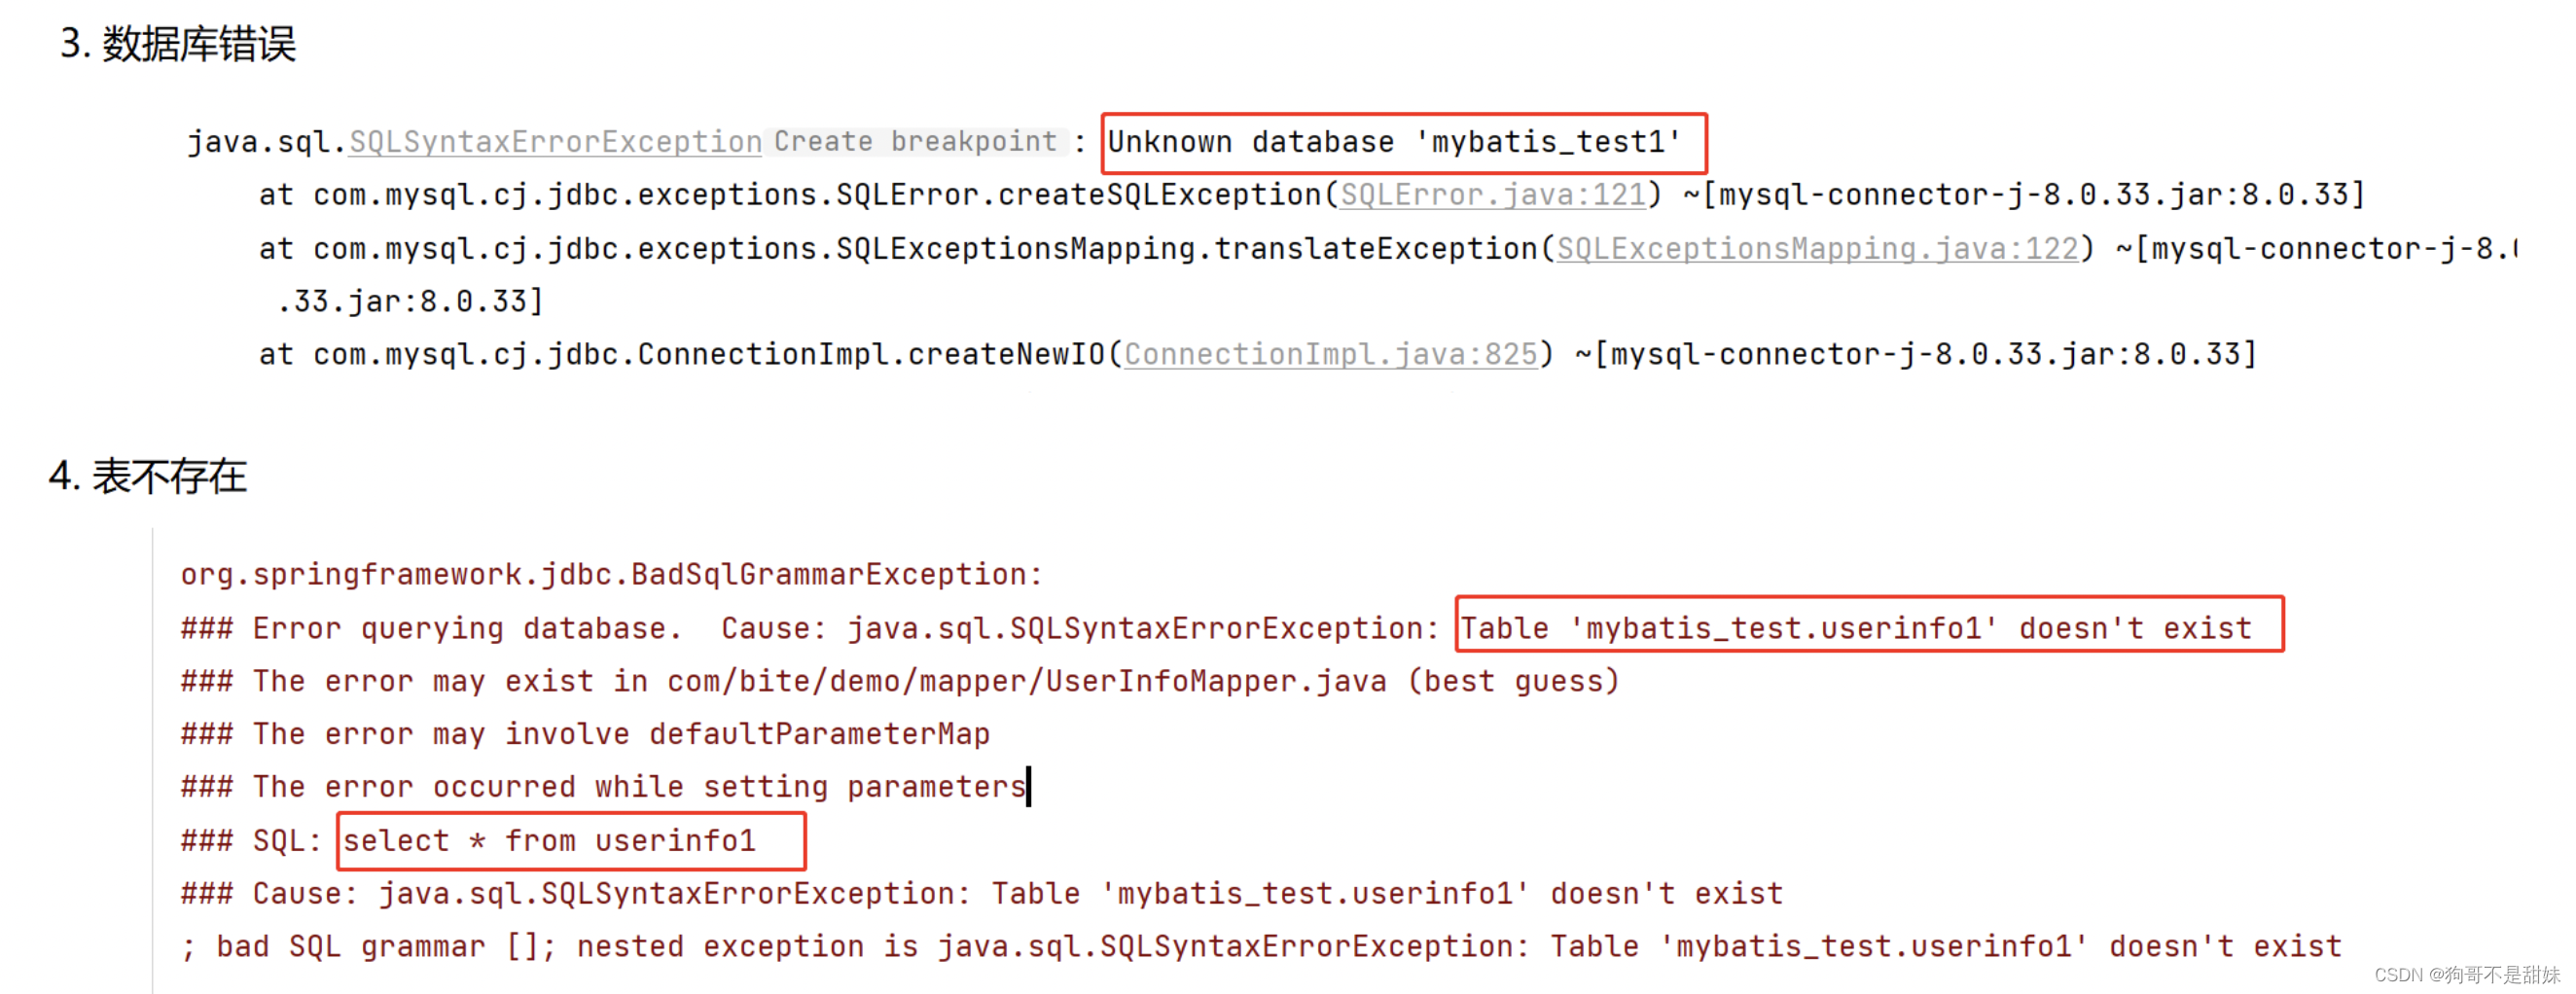Click the boxed Table 'mybatis_test.userinfo1' doesn't exist text
Image resolution: width=2576 pixels, height=994 pixels.
[x=1856, y=628]
